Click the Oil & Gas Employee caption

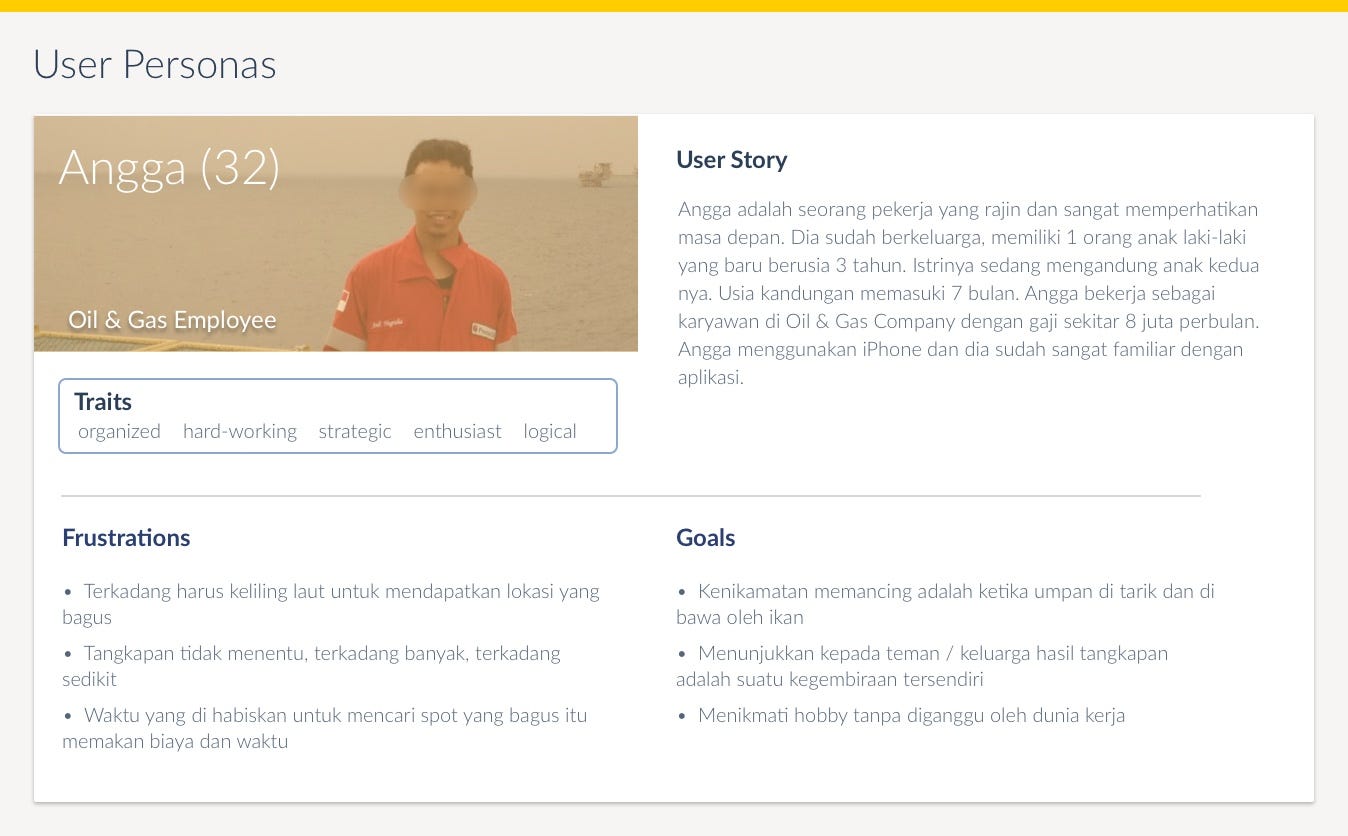[x=172, y=320]
